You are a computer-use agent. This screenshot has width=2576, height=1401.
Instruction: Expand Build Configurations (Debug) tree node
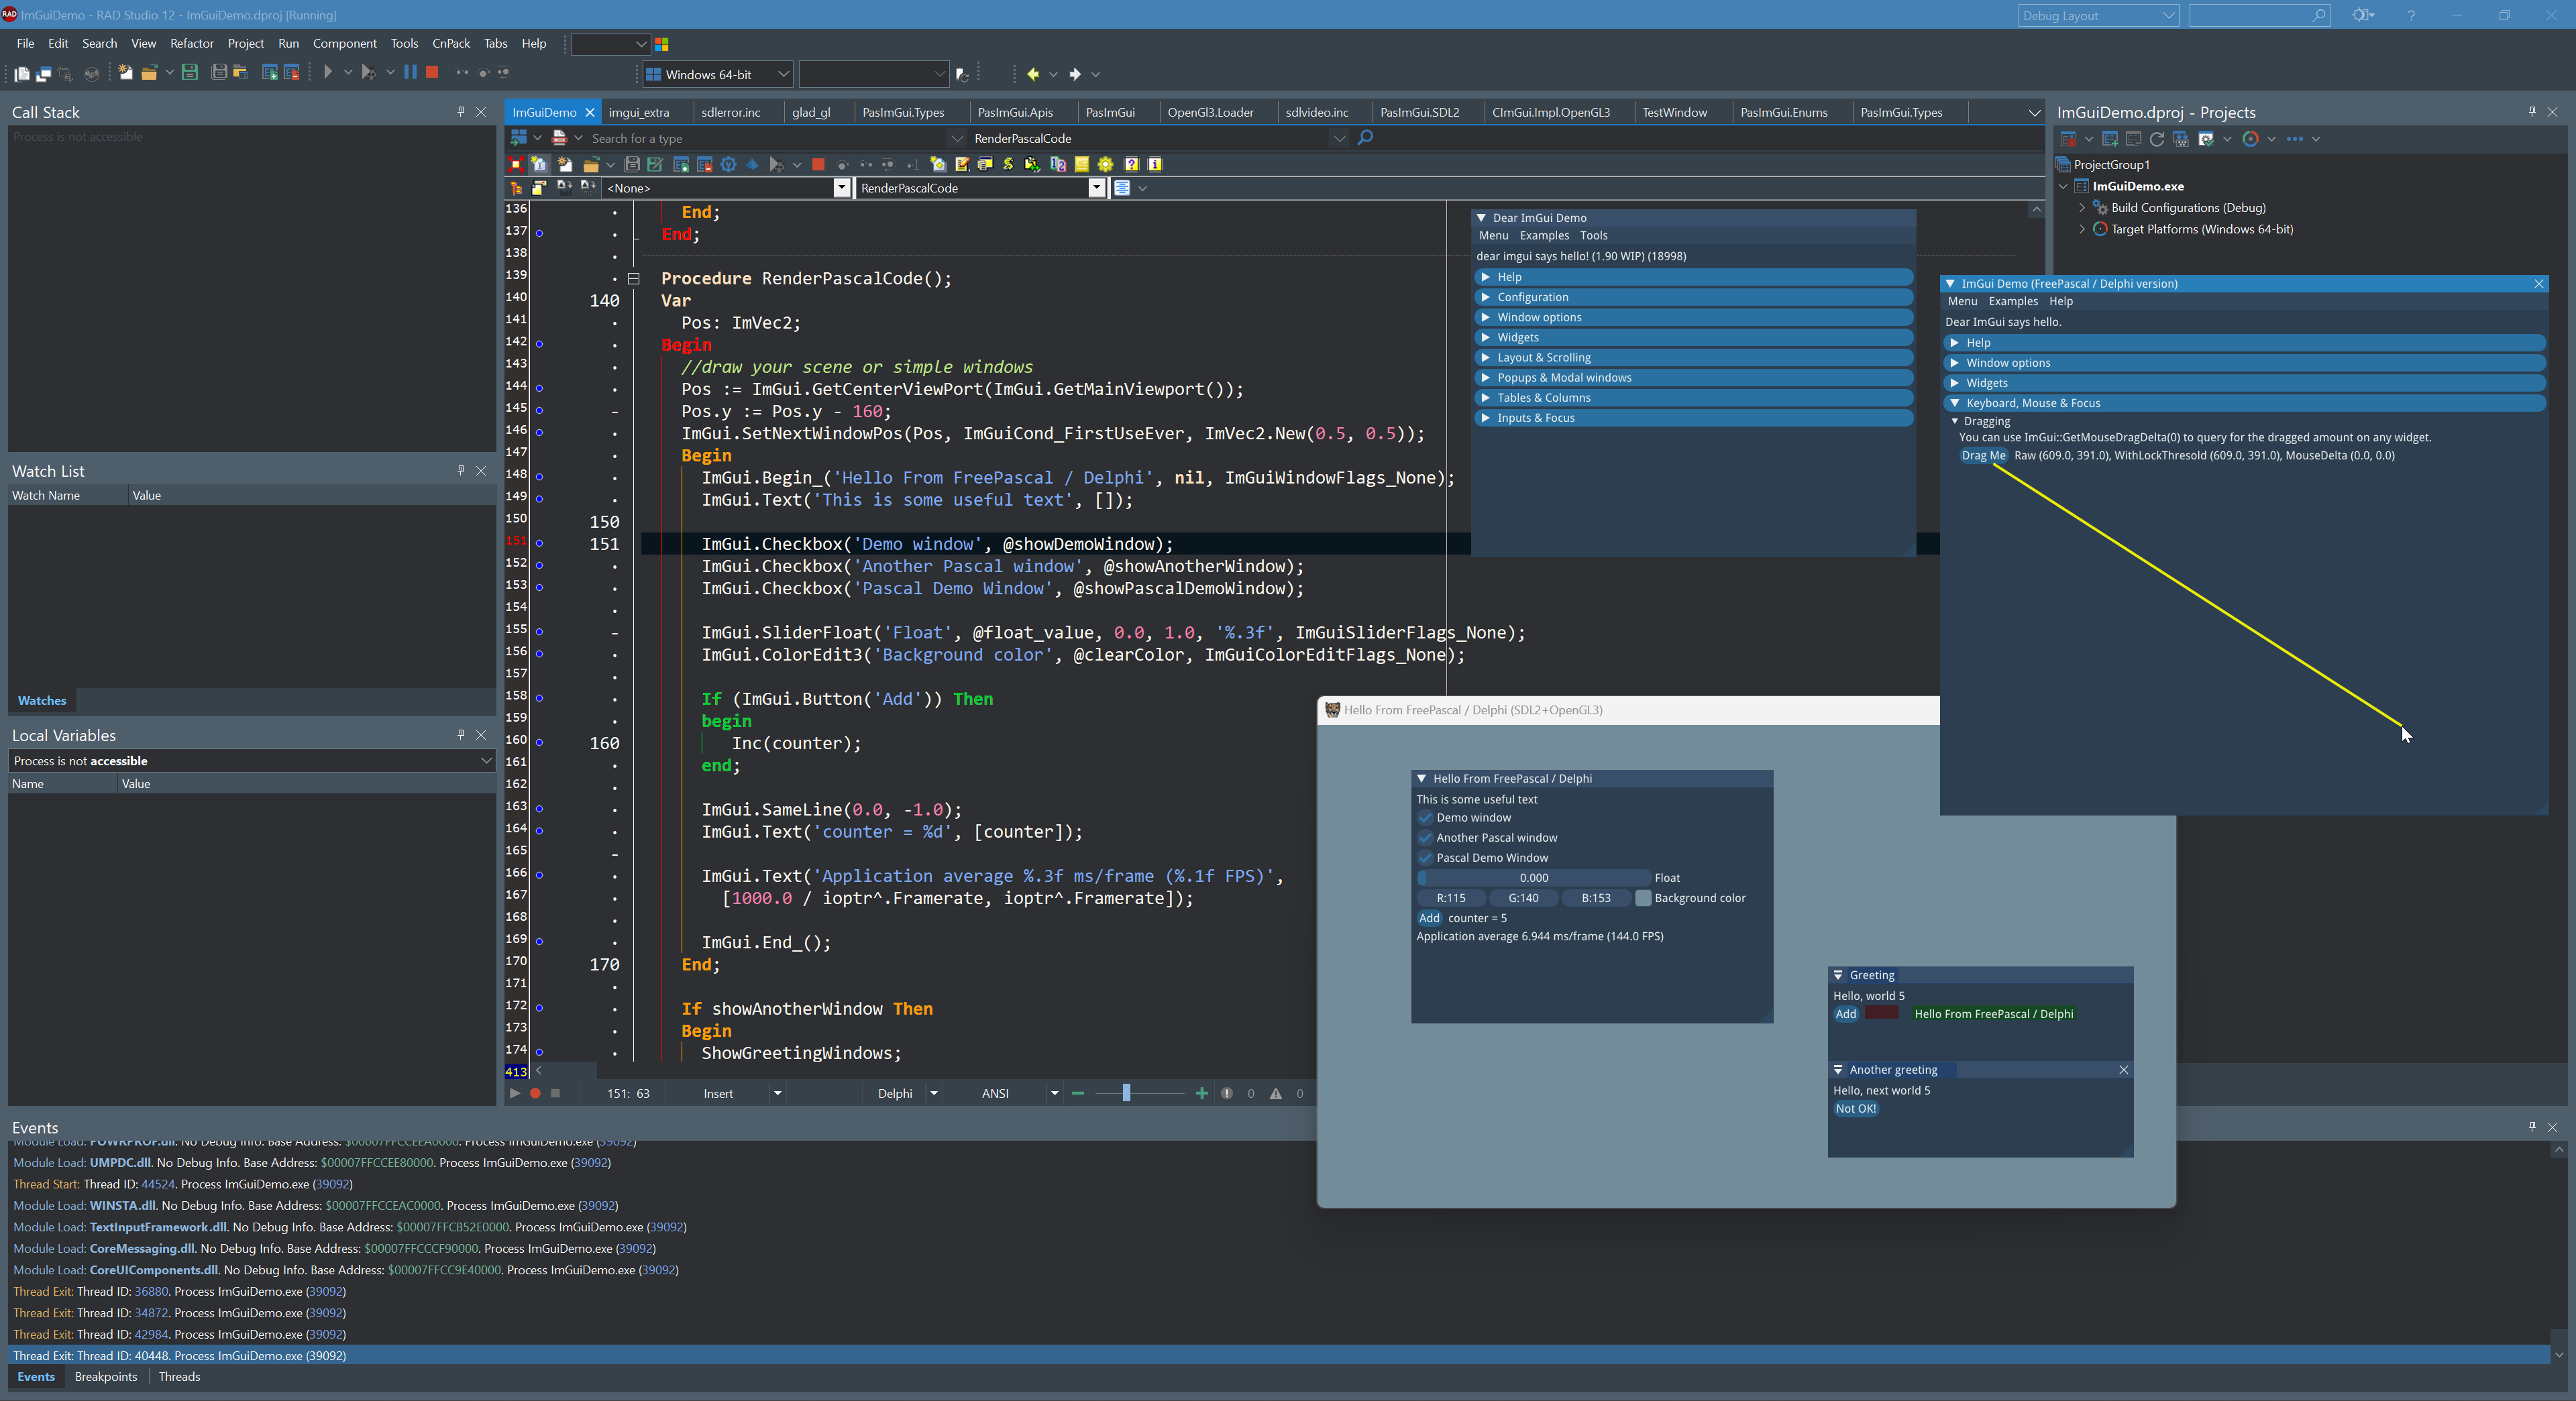coord(2082,208)
